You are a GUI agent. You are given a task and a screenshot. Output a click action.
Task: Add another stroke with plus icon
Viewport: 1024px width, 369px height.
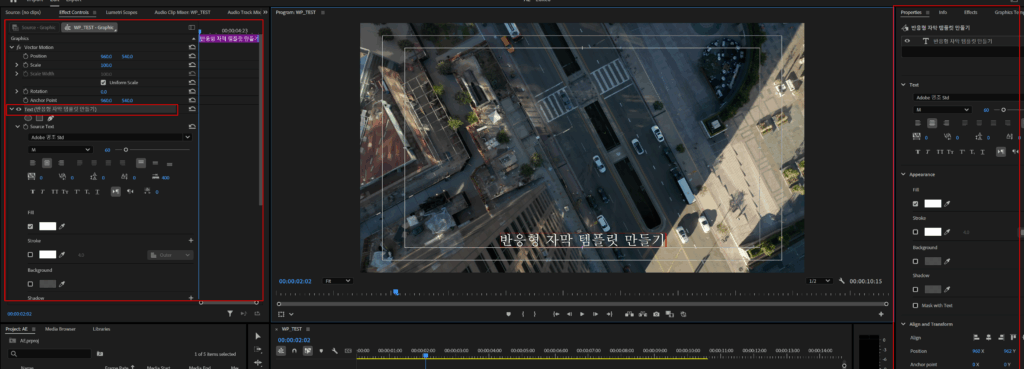(191, 241)
